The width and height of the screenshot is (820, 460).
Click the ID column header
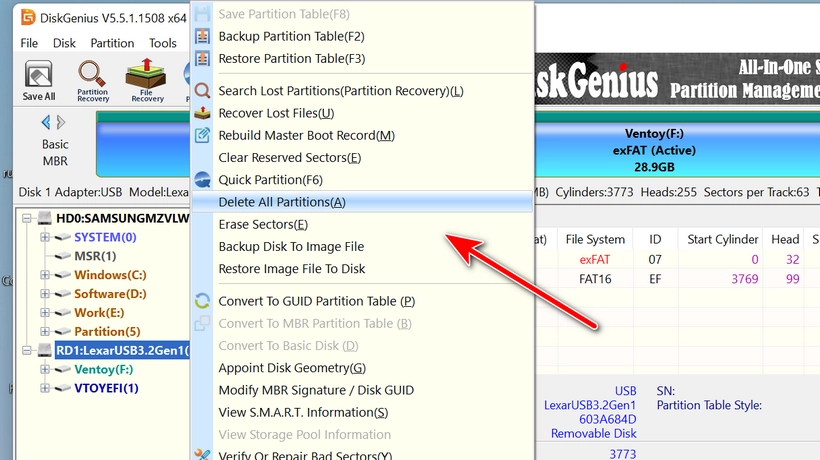(x=655, y=239)
